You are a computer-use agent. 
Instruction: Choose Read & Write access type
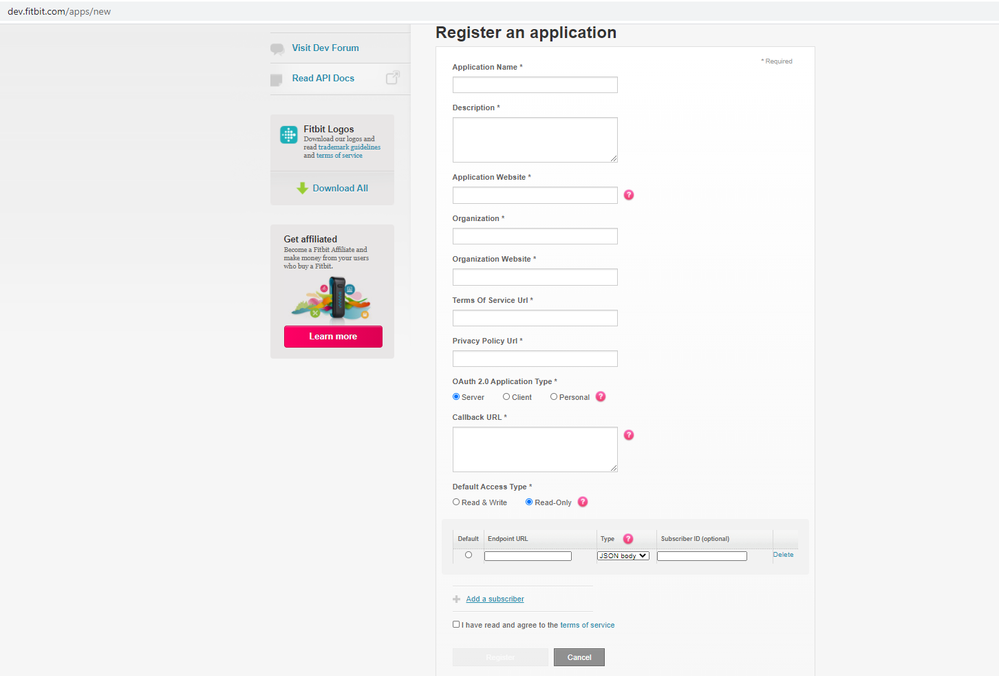point(457,502)
